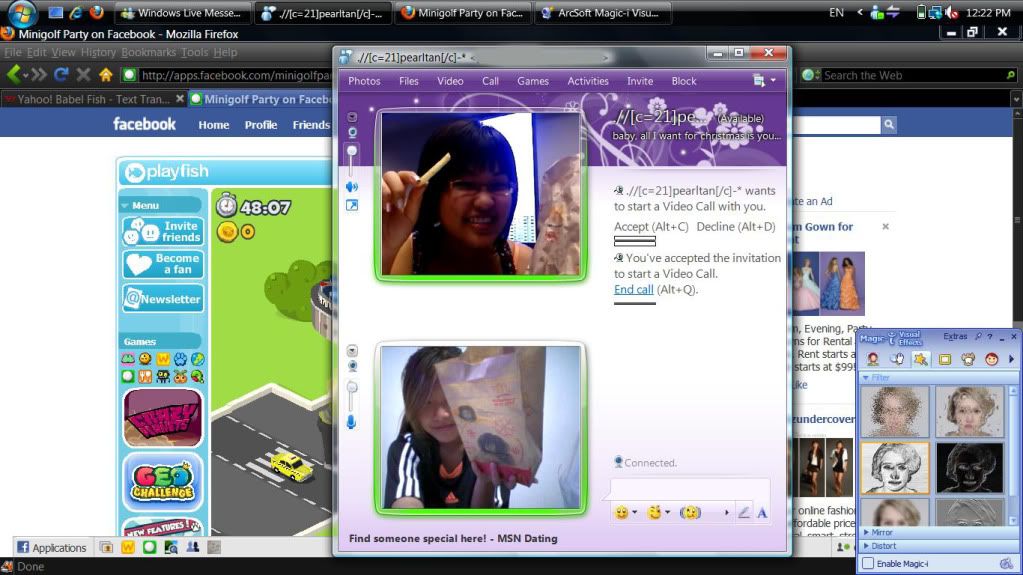
Task: Go to Firefox home page
Action: tap(106, 75)
